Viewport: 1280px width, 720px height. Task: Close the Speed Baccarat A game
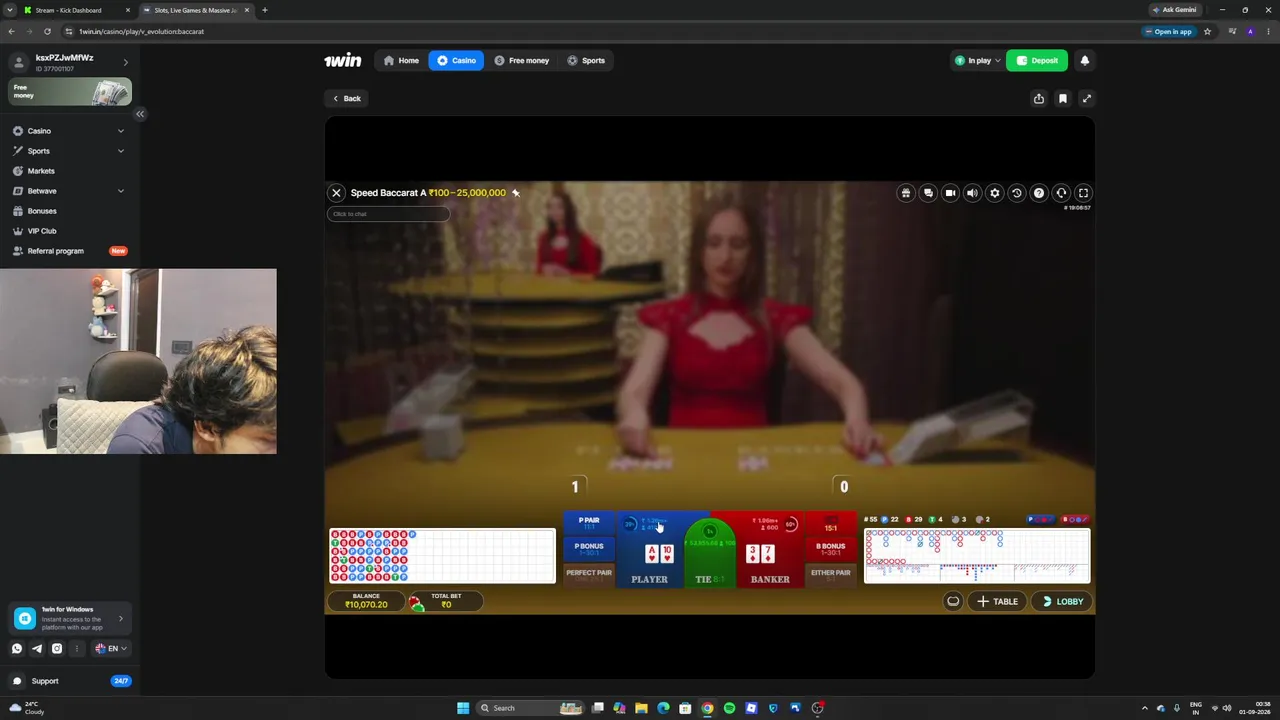coord(336,193)
